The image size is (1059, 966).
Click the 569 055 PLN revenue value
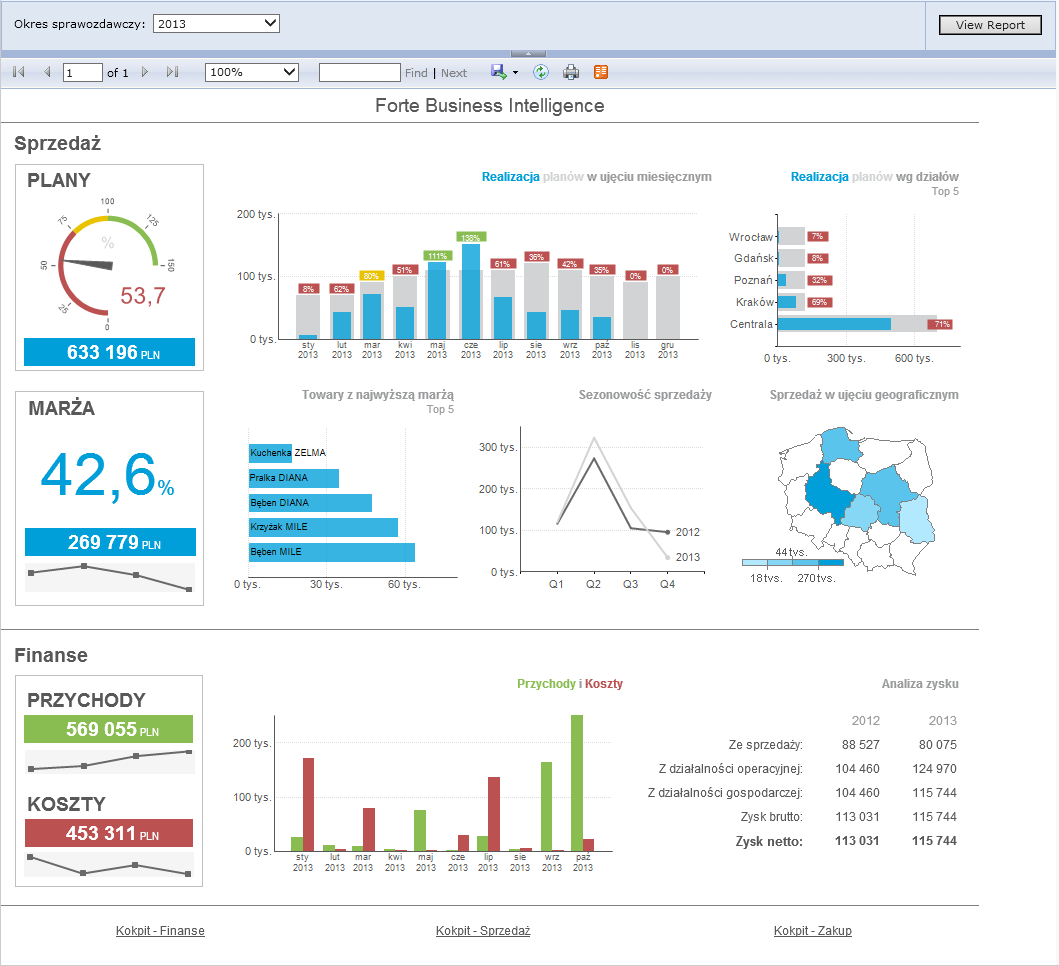coord(108,729)
